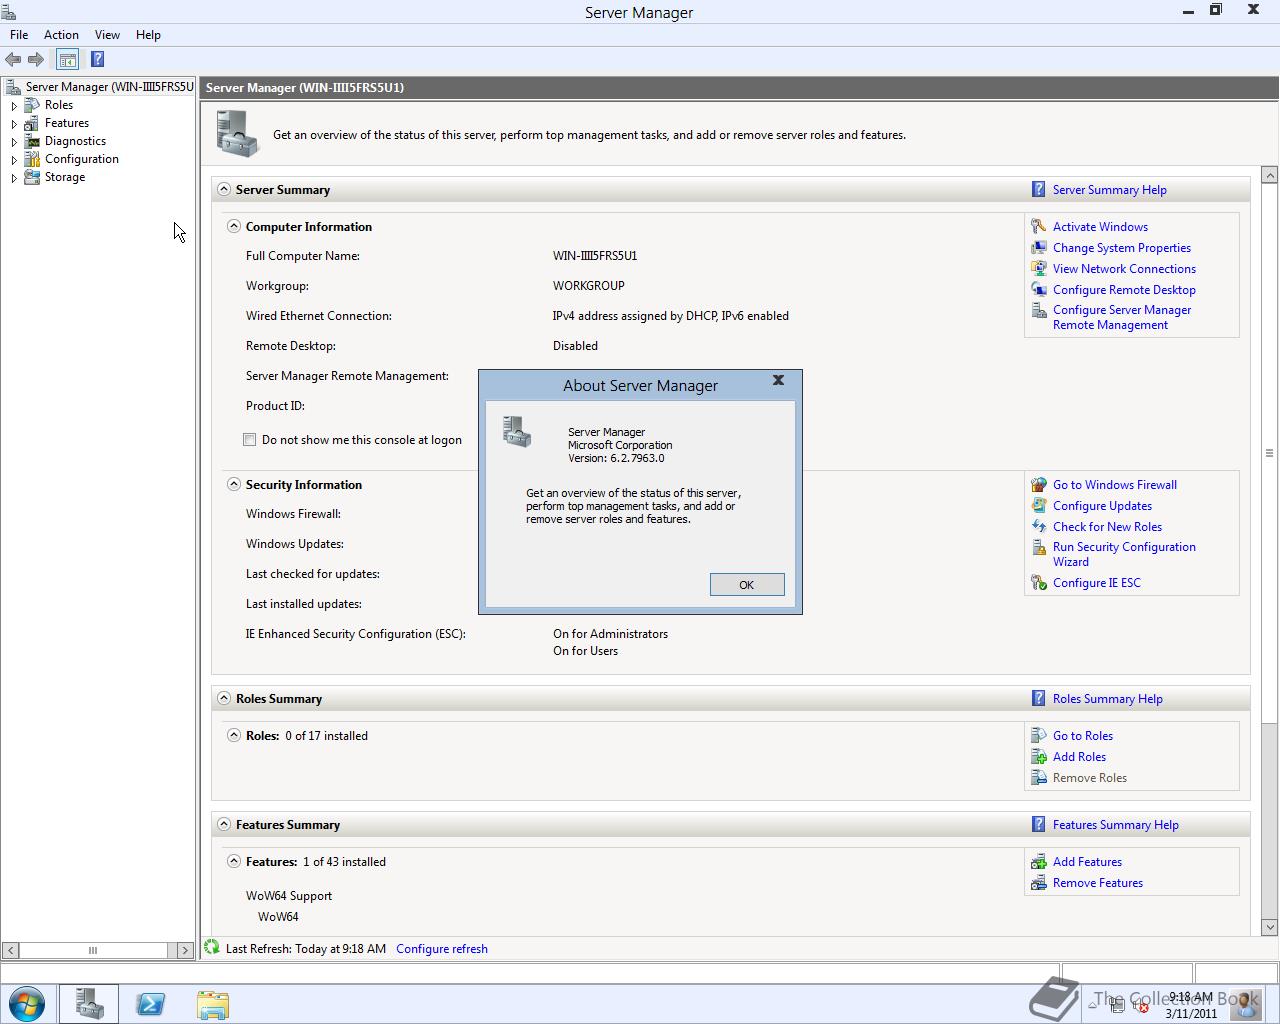Screen dimensions: 1280x1024
Task: Click the View Network Connections icon
Action: (1039, 269)
